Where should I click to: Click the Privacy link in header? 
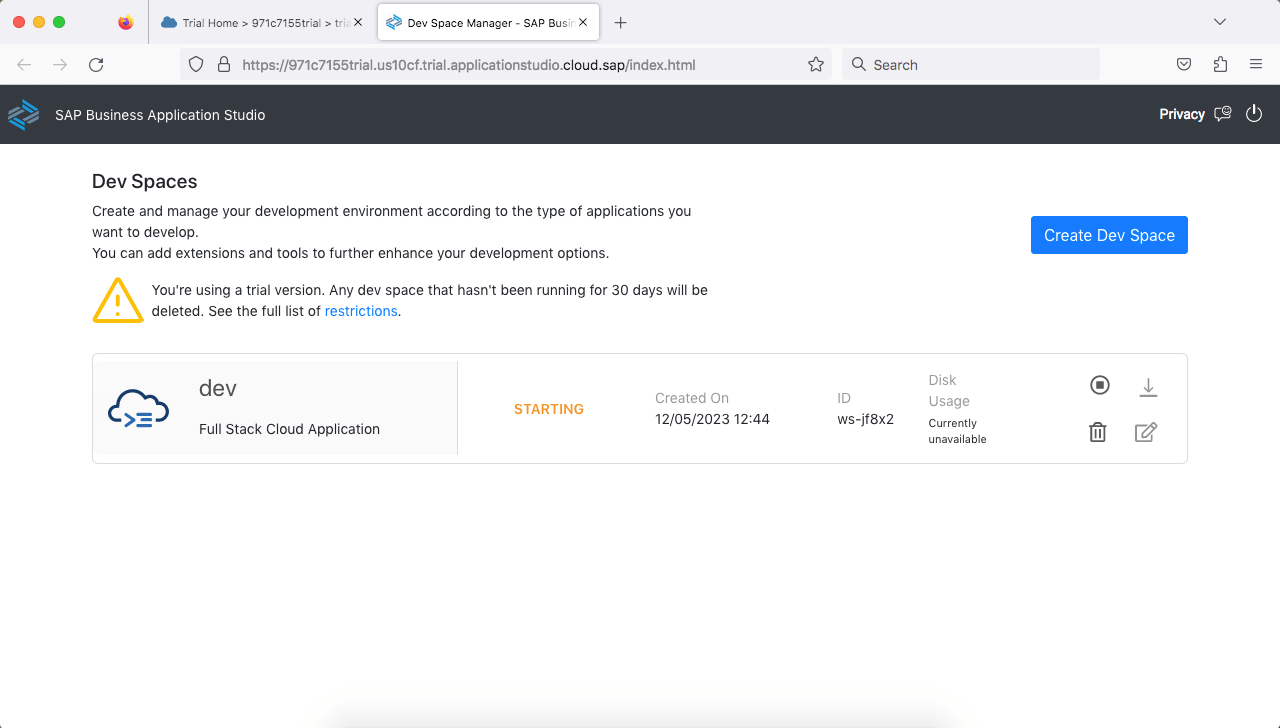[1182, 114]
